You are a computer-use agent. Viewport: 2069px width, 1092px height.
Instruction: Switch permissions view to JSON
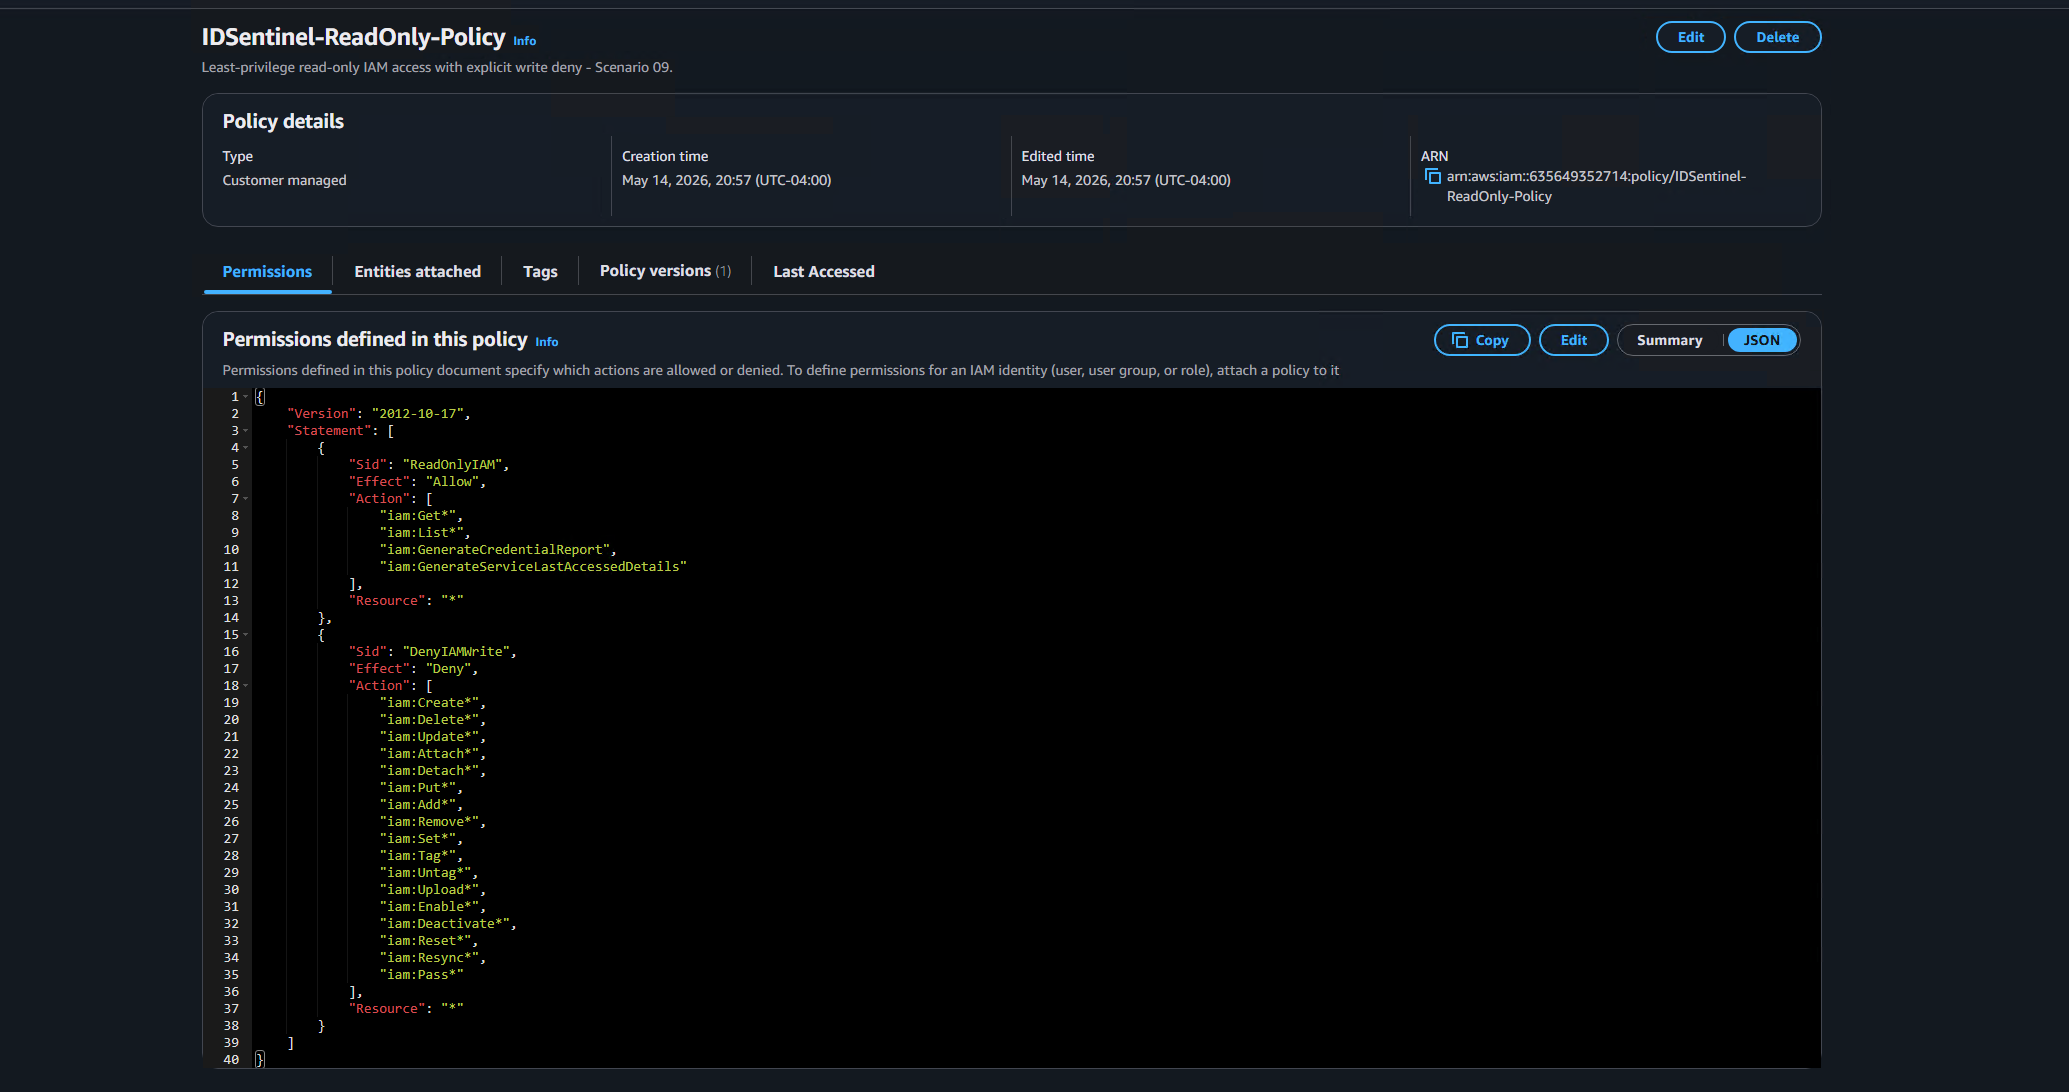coord(1761,340)
